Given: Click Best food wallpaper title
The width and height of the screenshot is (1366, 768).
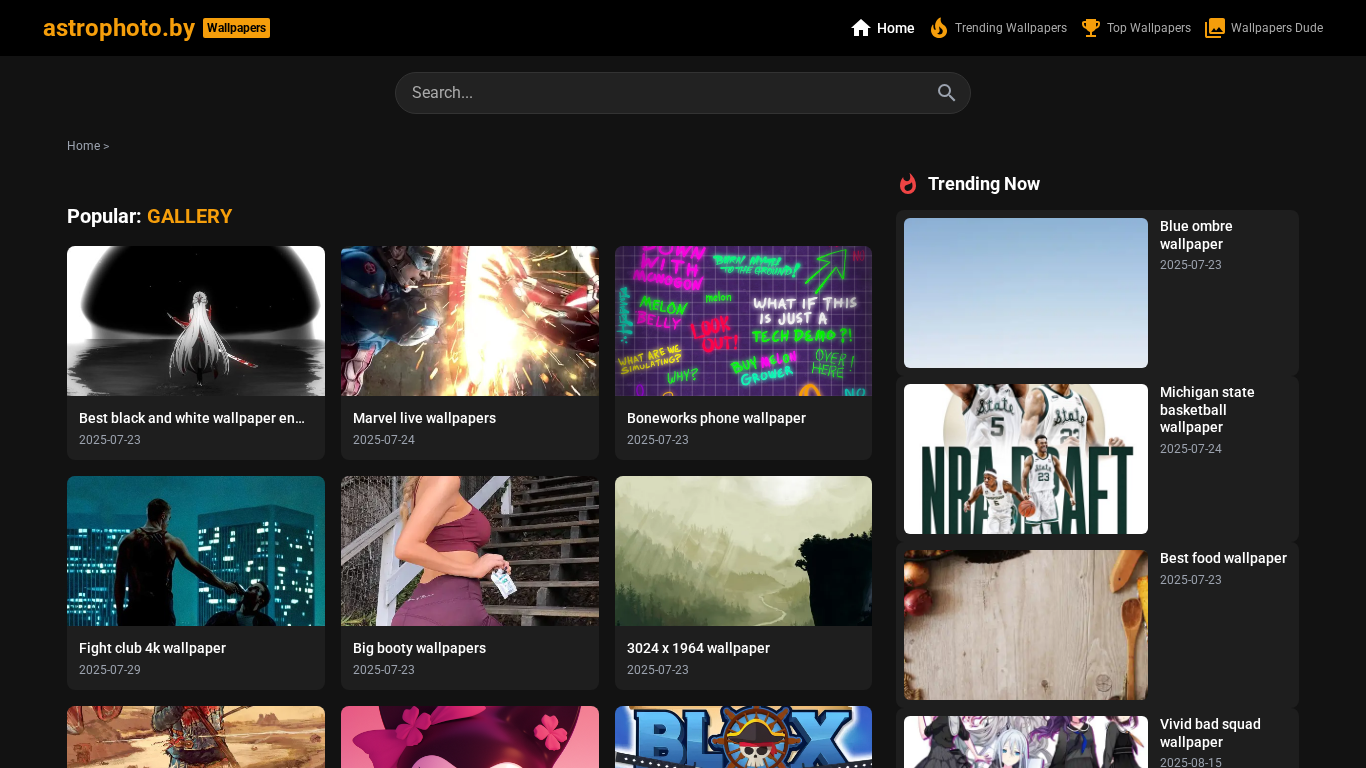Looking at the screenshot, I should [1223, 558].
